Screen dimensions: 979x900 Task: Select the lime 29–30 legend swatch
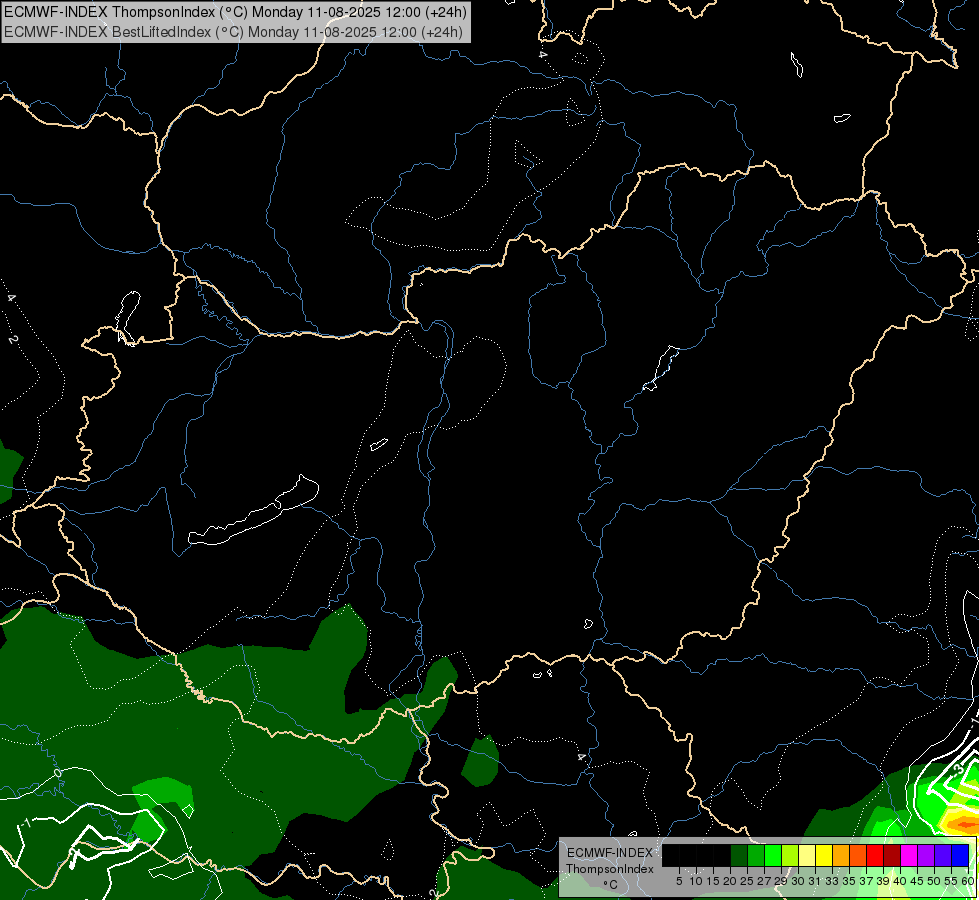coord(790,855)
